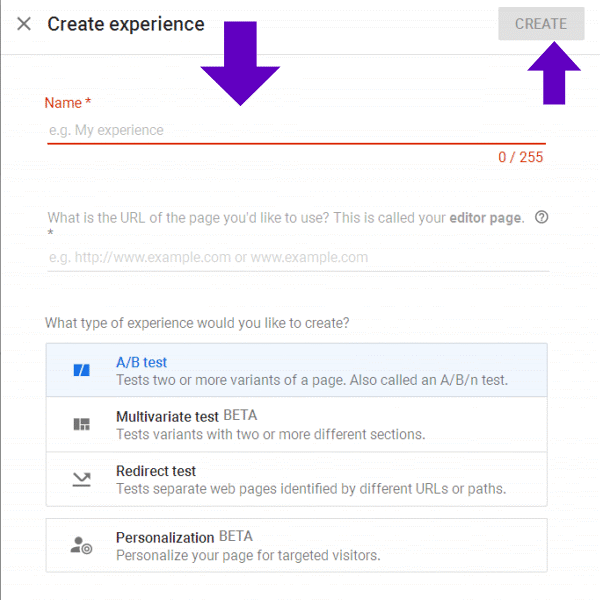The image size is (600, 600).
Task: Click the BETA tag beside Multivariate test
Action: [240, 416]
